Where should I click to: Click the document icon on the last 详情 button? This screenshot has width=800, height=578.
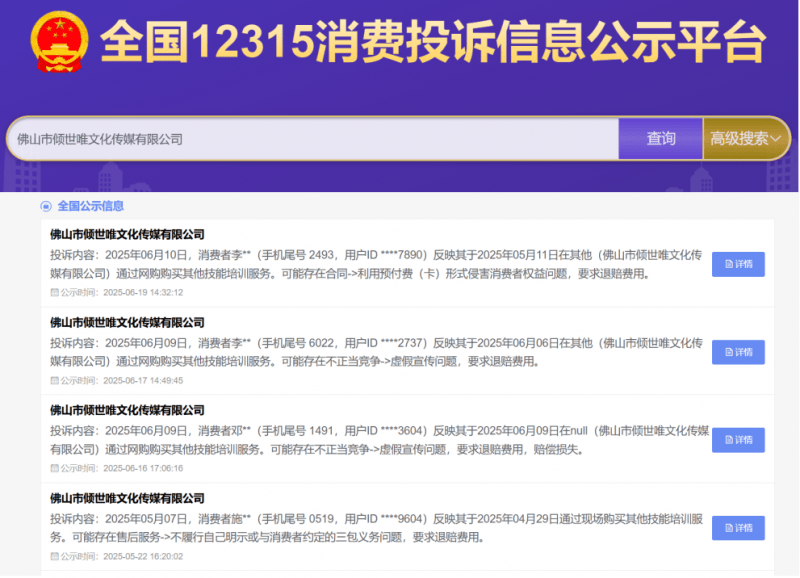tap(729, 527)
